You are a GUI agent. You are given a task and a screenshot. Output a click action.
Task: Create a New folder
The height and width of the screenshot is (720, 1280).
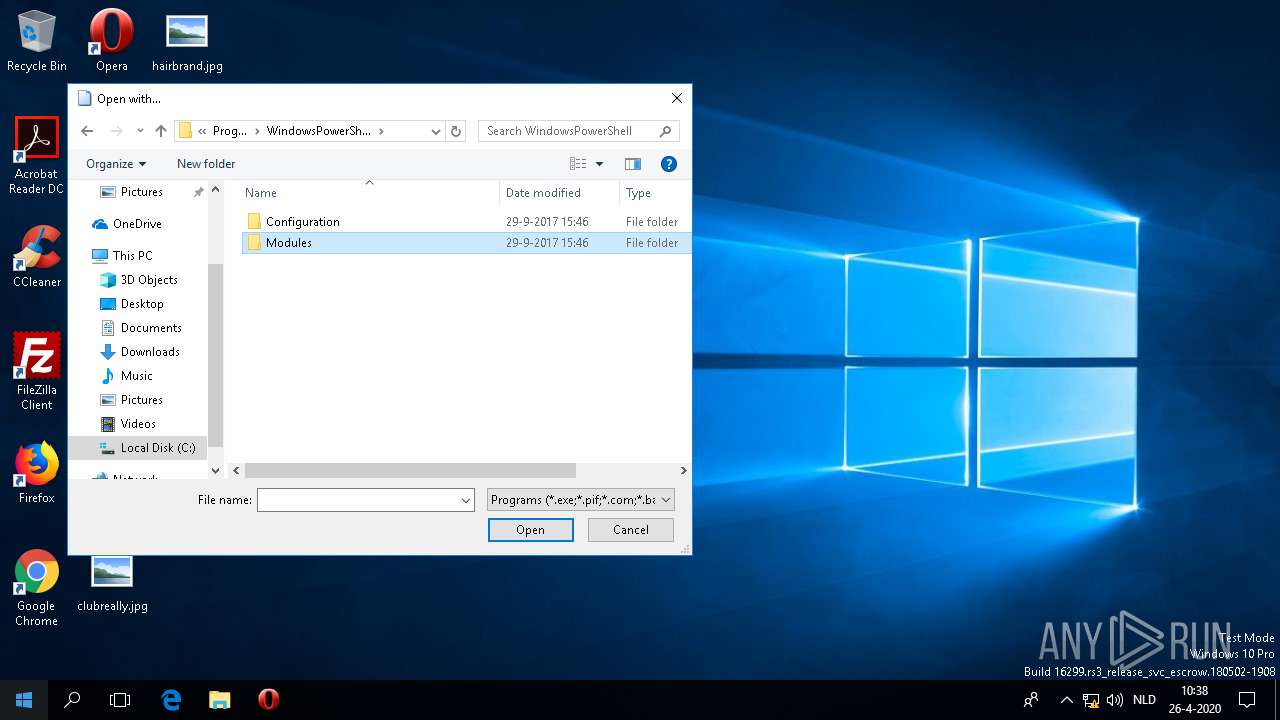(x=206, y=164)
